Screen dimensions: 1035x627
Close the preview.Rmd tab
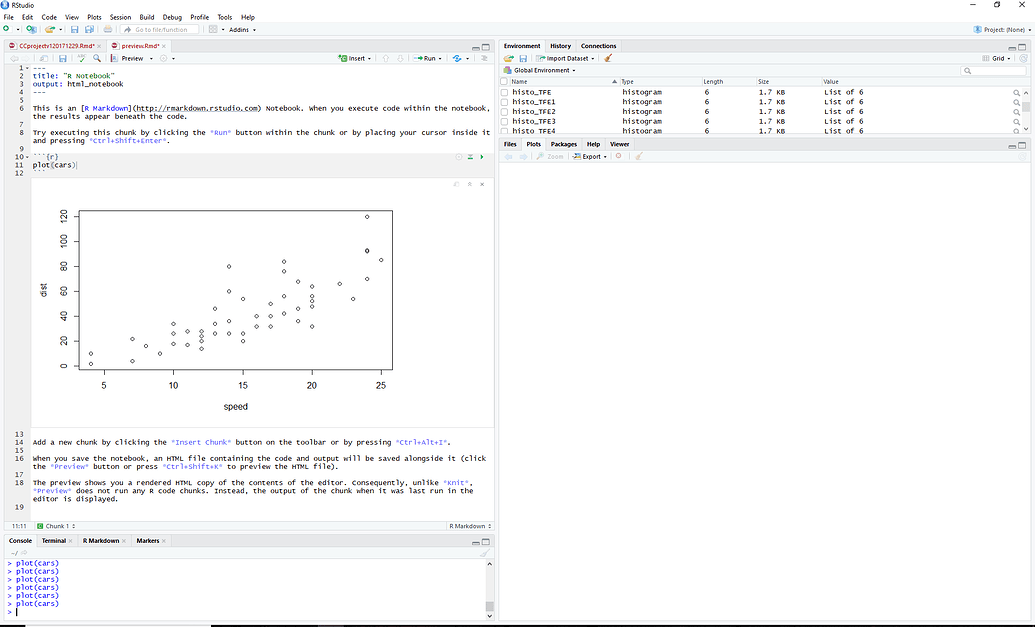pos(164,46)
